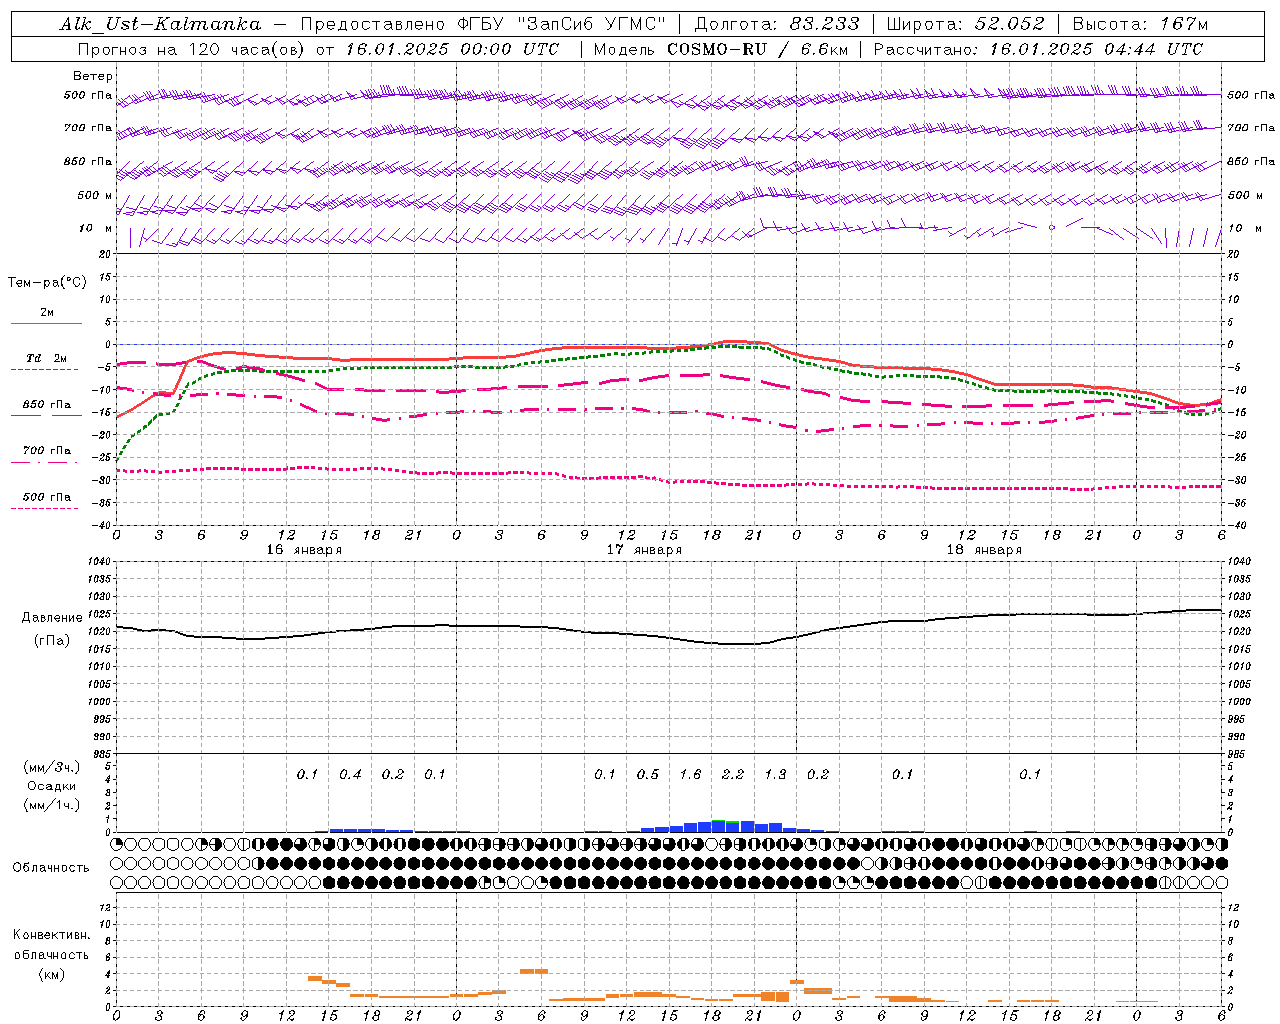Click the "(мм/3ч.)" precipitation unit label
The width and height of the screenshot is (1280, 1024).
pyautogui.click(x=52, y=767)
